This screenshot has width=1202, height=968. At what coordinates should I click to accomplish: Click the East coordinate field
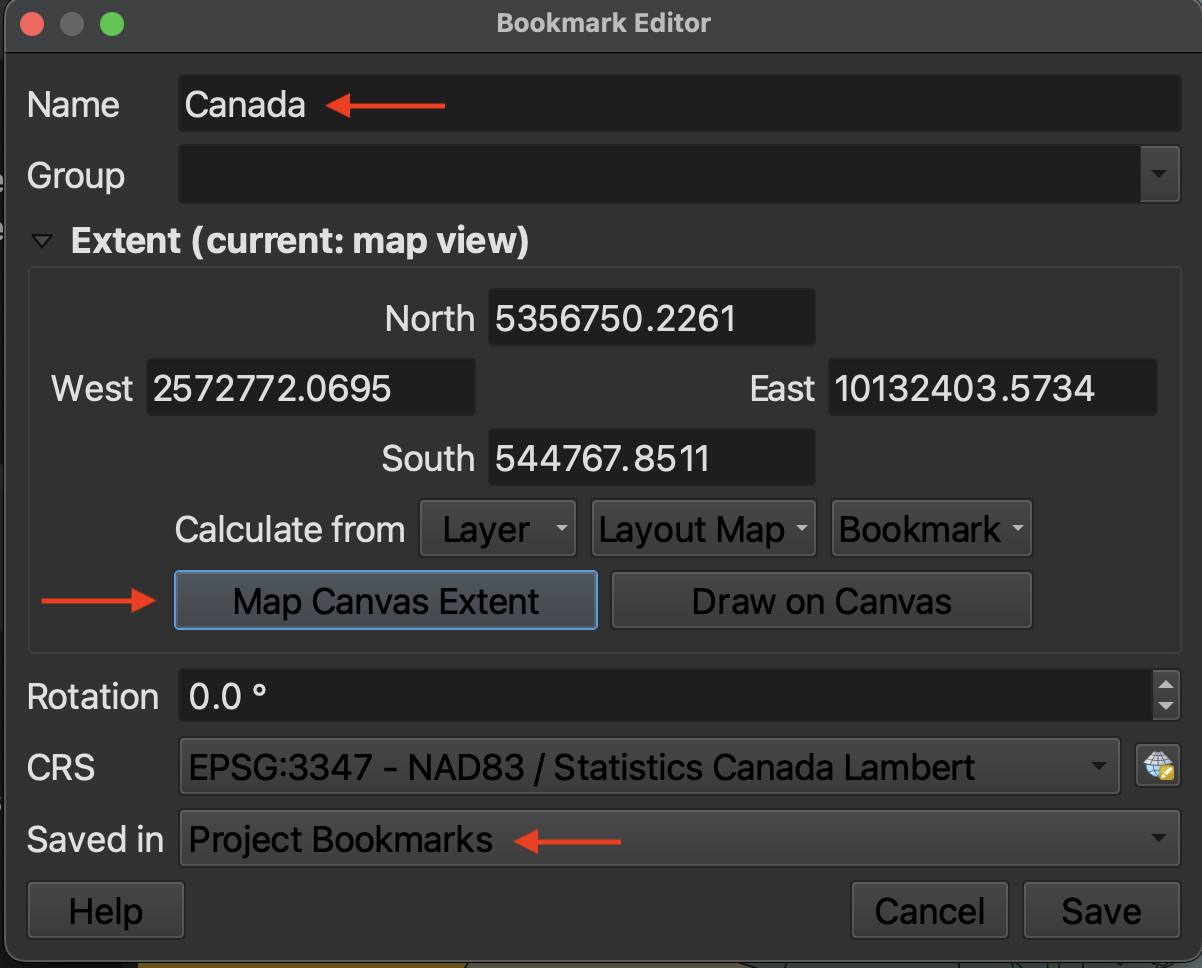(x=991, y=389)
